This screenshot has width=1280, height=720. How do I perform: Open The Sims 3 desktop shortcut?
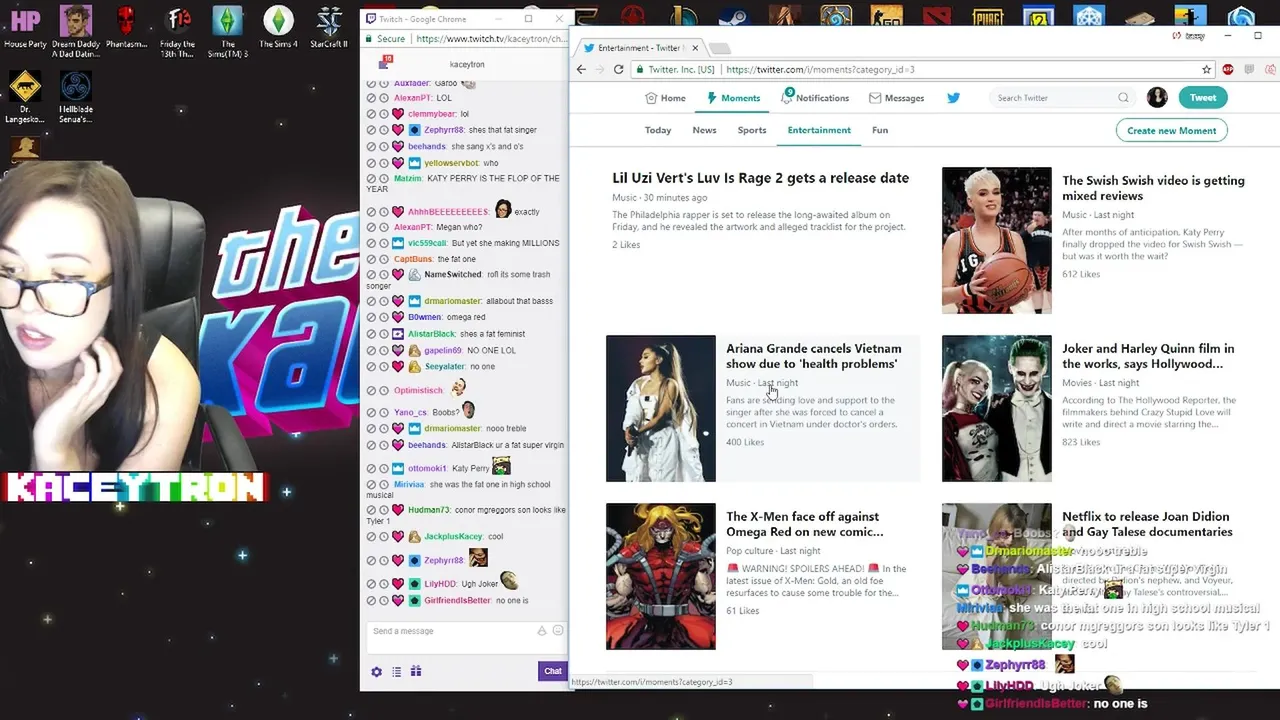(x=228, y=31)
